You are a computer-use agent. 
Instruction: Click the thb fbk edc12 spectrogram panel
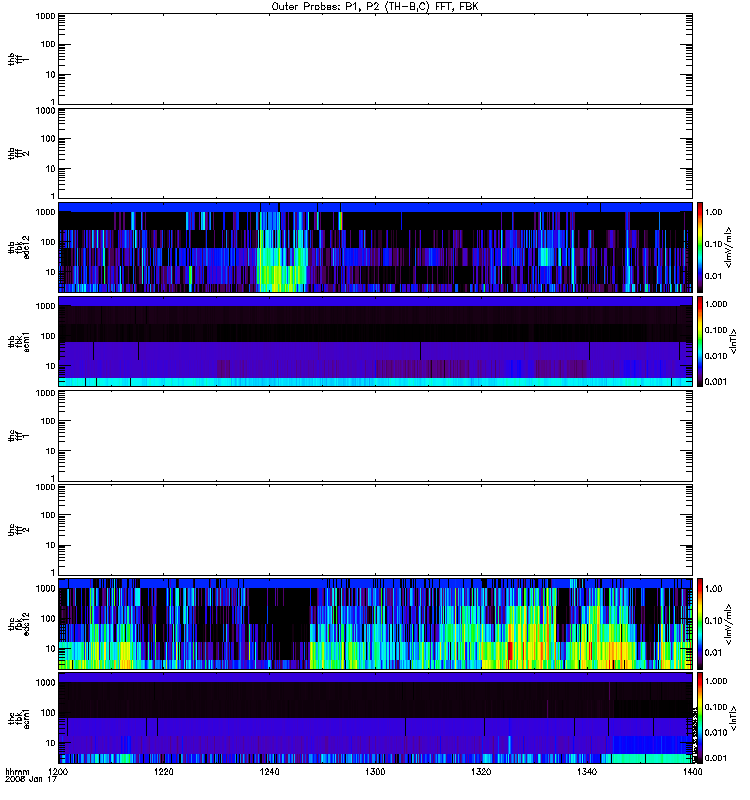tap(375, 247)
